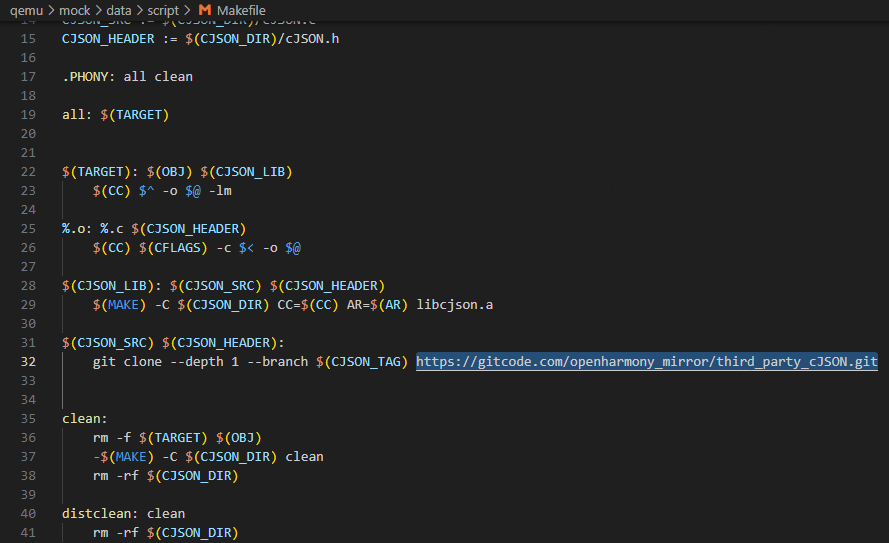Open the qemu breadcrumb folder
Viewport: 889px width, 543px height.
pos(28,10)
